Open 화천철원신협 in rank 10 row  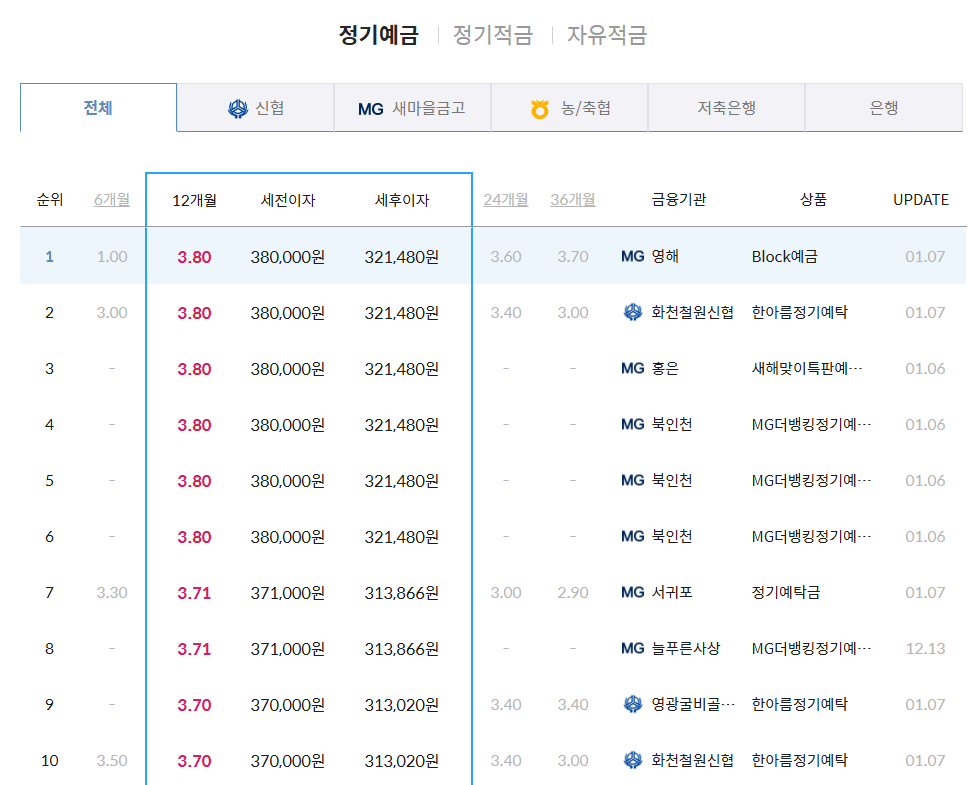click(x=692, y=760)
